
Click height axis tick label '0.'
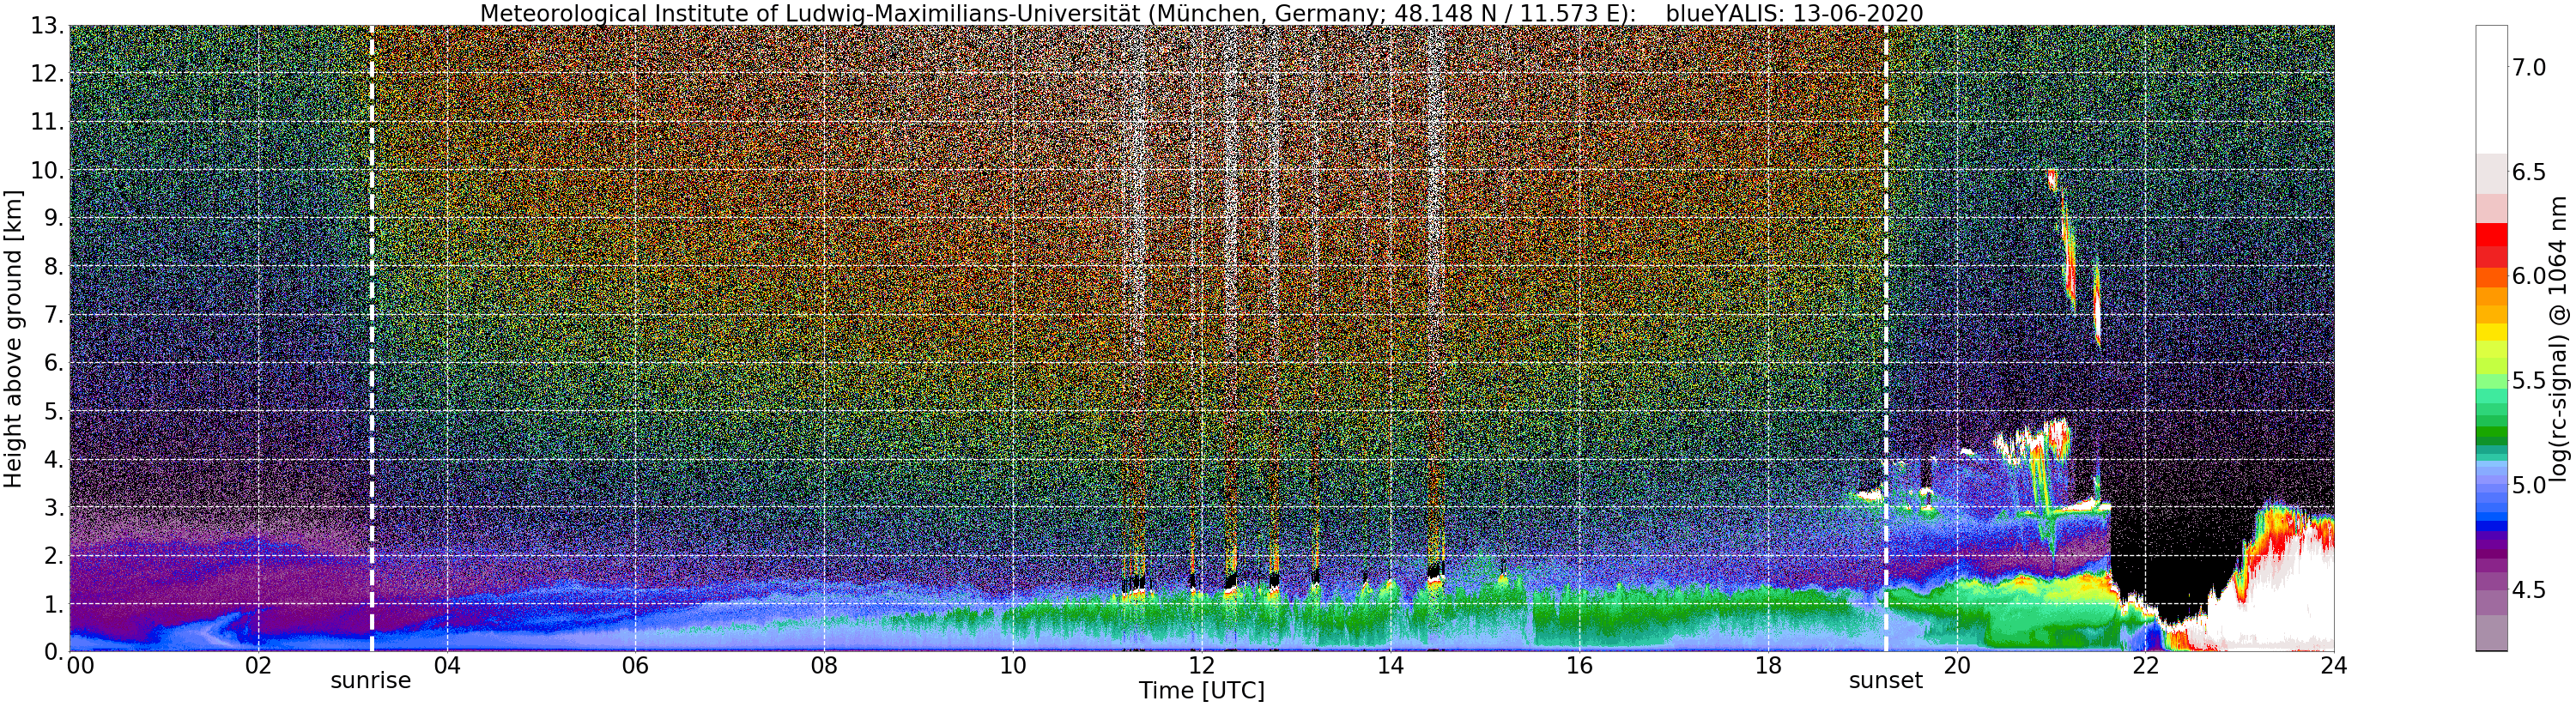click(x=54, y=652)
